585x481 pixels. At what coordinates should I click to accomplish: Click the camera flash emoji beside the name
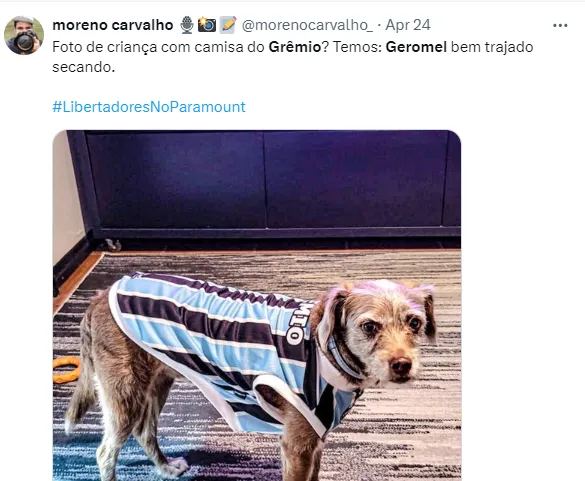[207, 25]
